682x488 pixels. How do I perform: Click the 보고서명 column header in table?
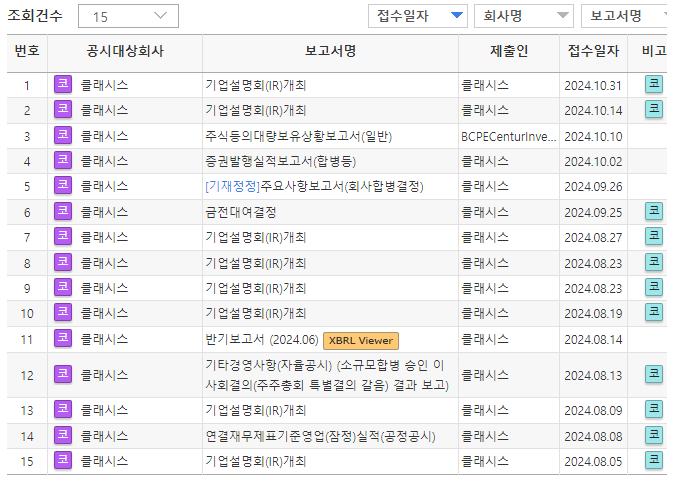[x=330, y=51]
